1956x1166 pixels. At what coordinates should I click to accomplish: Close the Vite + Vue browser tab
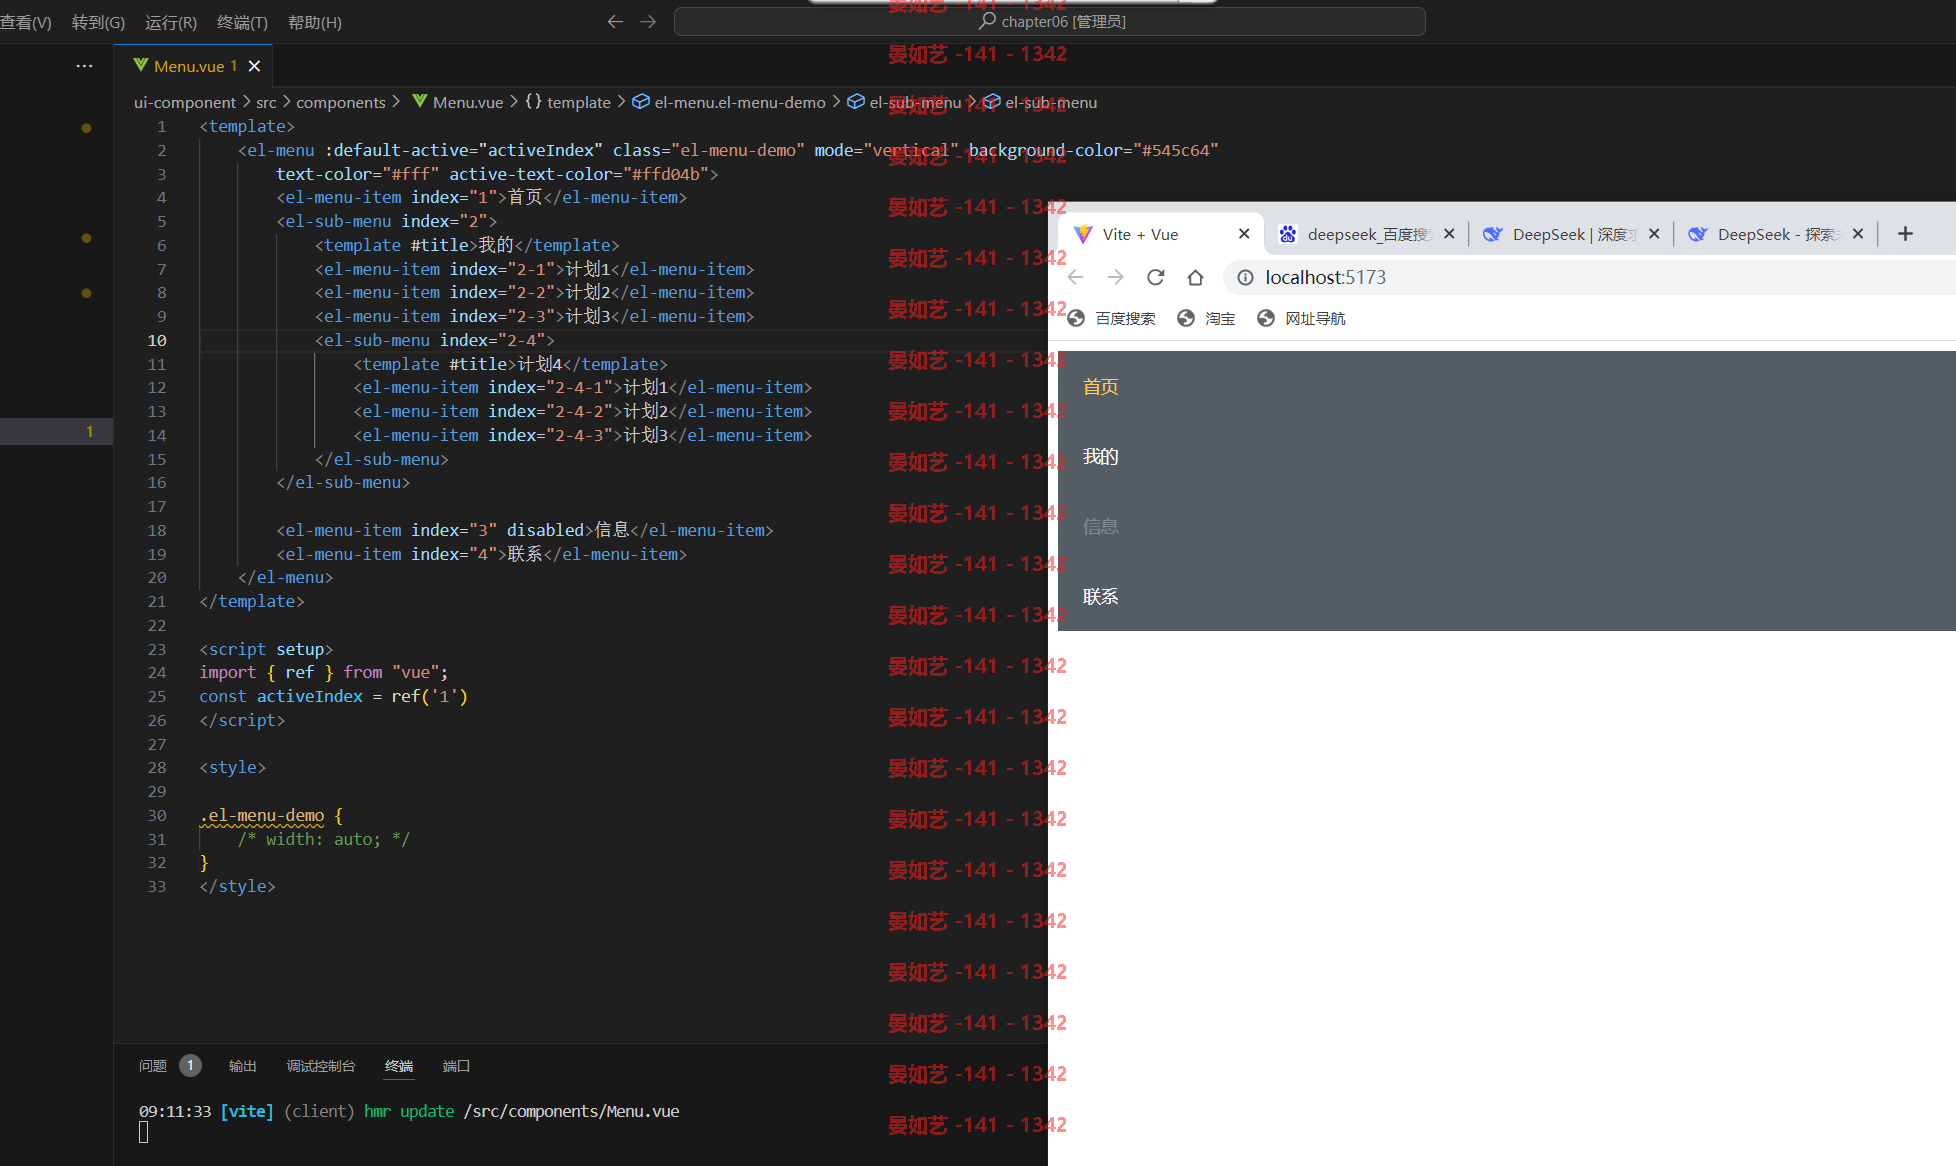(1244, 234)
